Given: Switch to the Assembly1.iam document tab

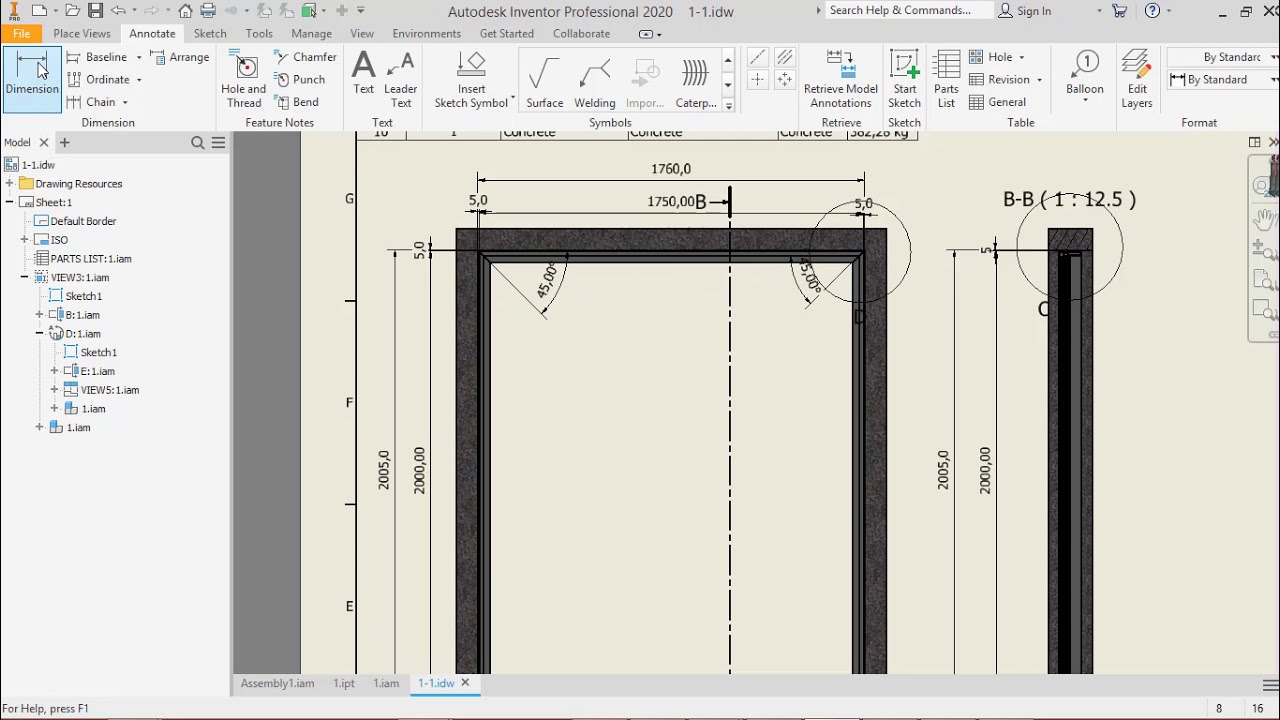Looking at the screenshot, I should coord(277,683).
